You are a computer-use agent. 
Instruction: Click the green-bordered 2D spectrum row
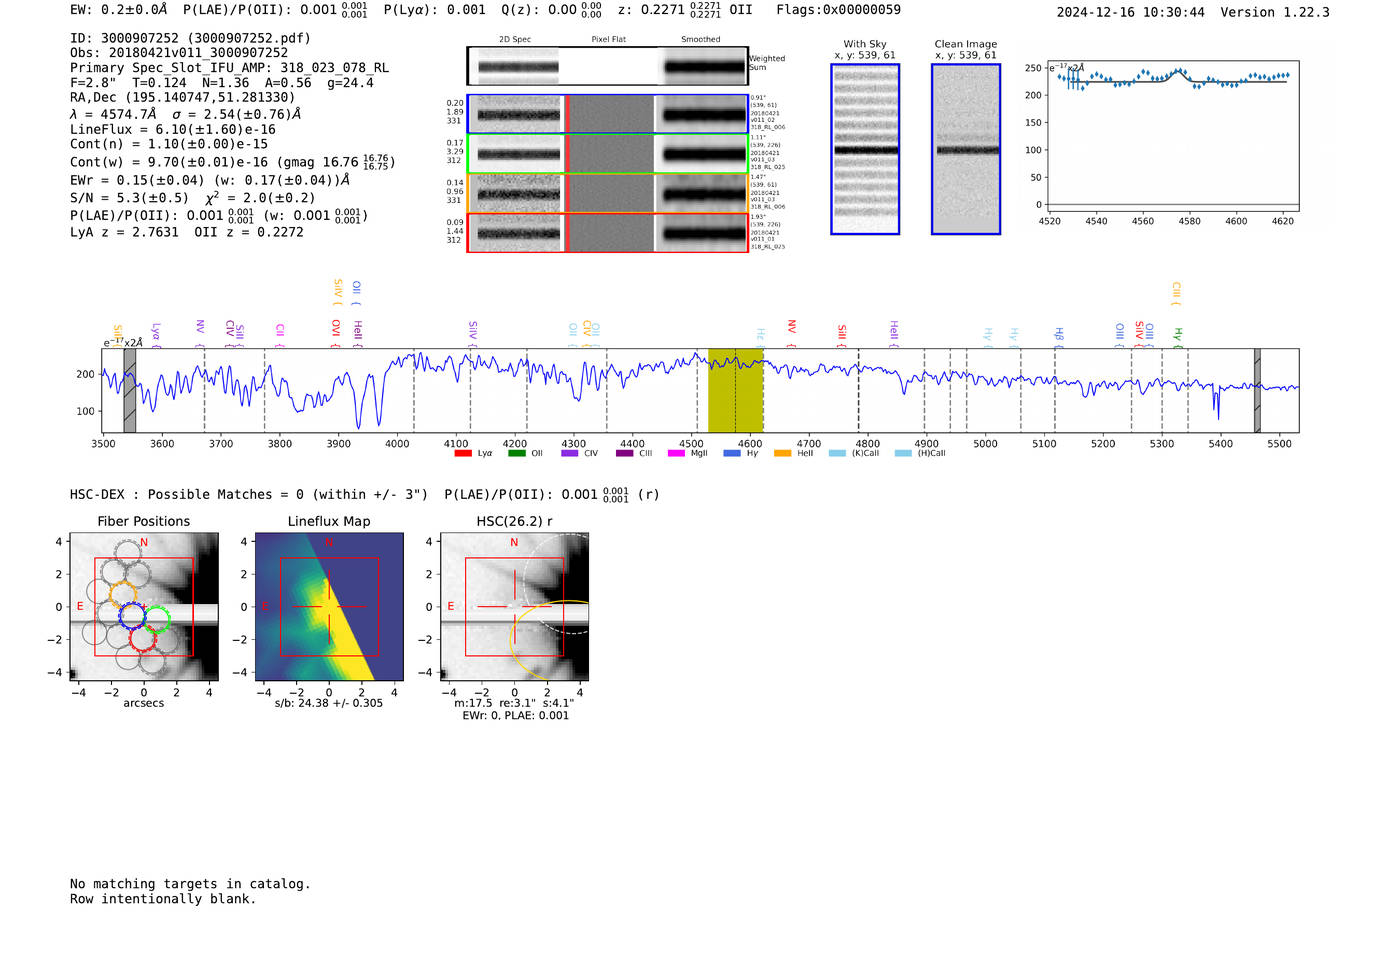pyautogui.click(x=608, y=154)
